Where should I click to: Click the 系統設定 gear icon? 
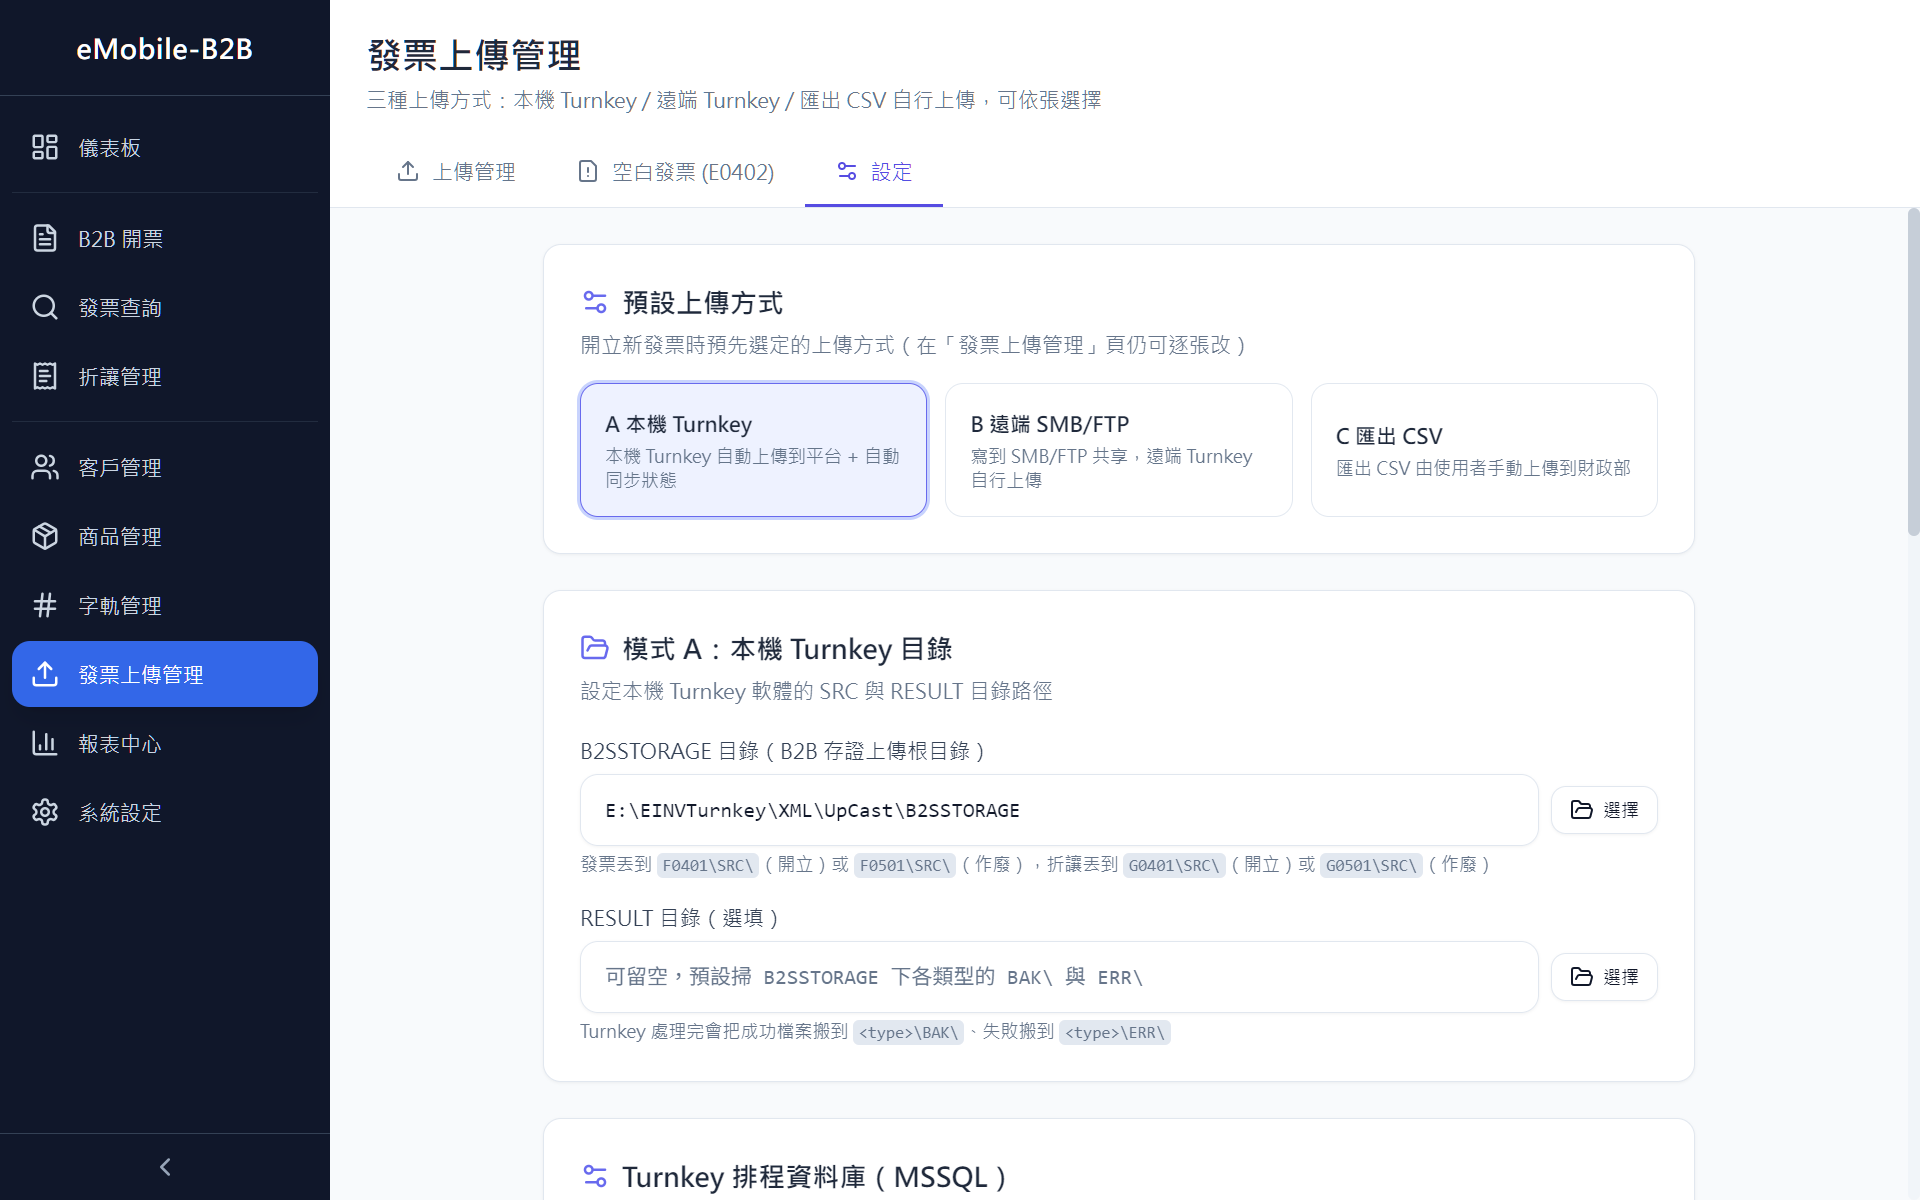[x=45, y=812]
